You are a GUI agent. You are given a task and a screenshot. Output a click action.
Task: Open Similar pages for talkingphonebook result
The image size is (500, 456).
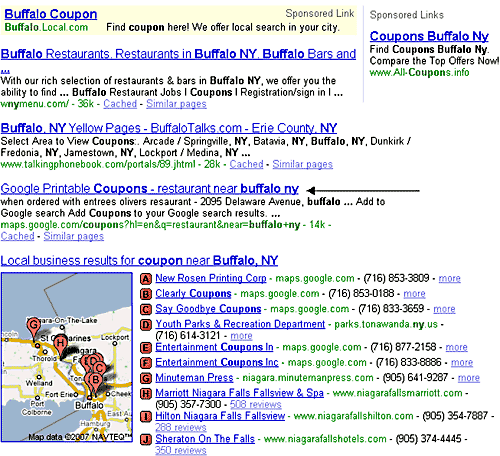[302, 164]
